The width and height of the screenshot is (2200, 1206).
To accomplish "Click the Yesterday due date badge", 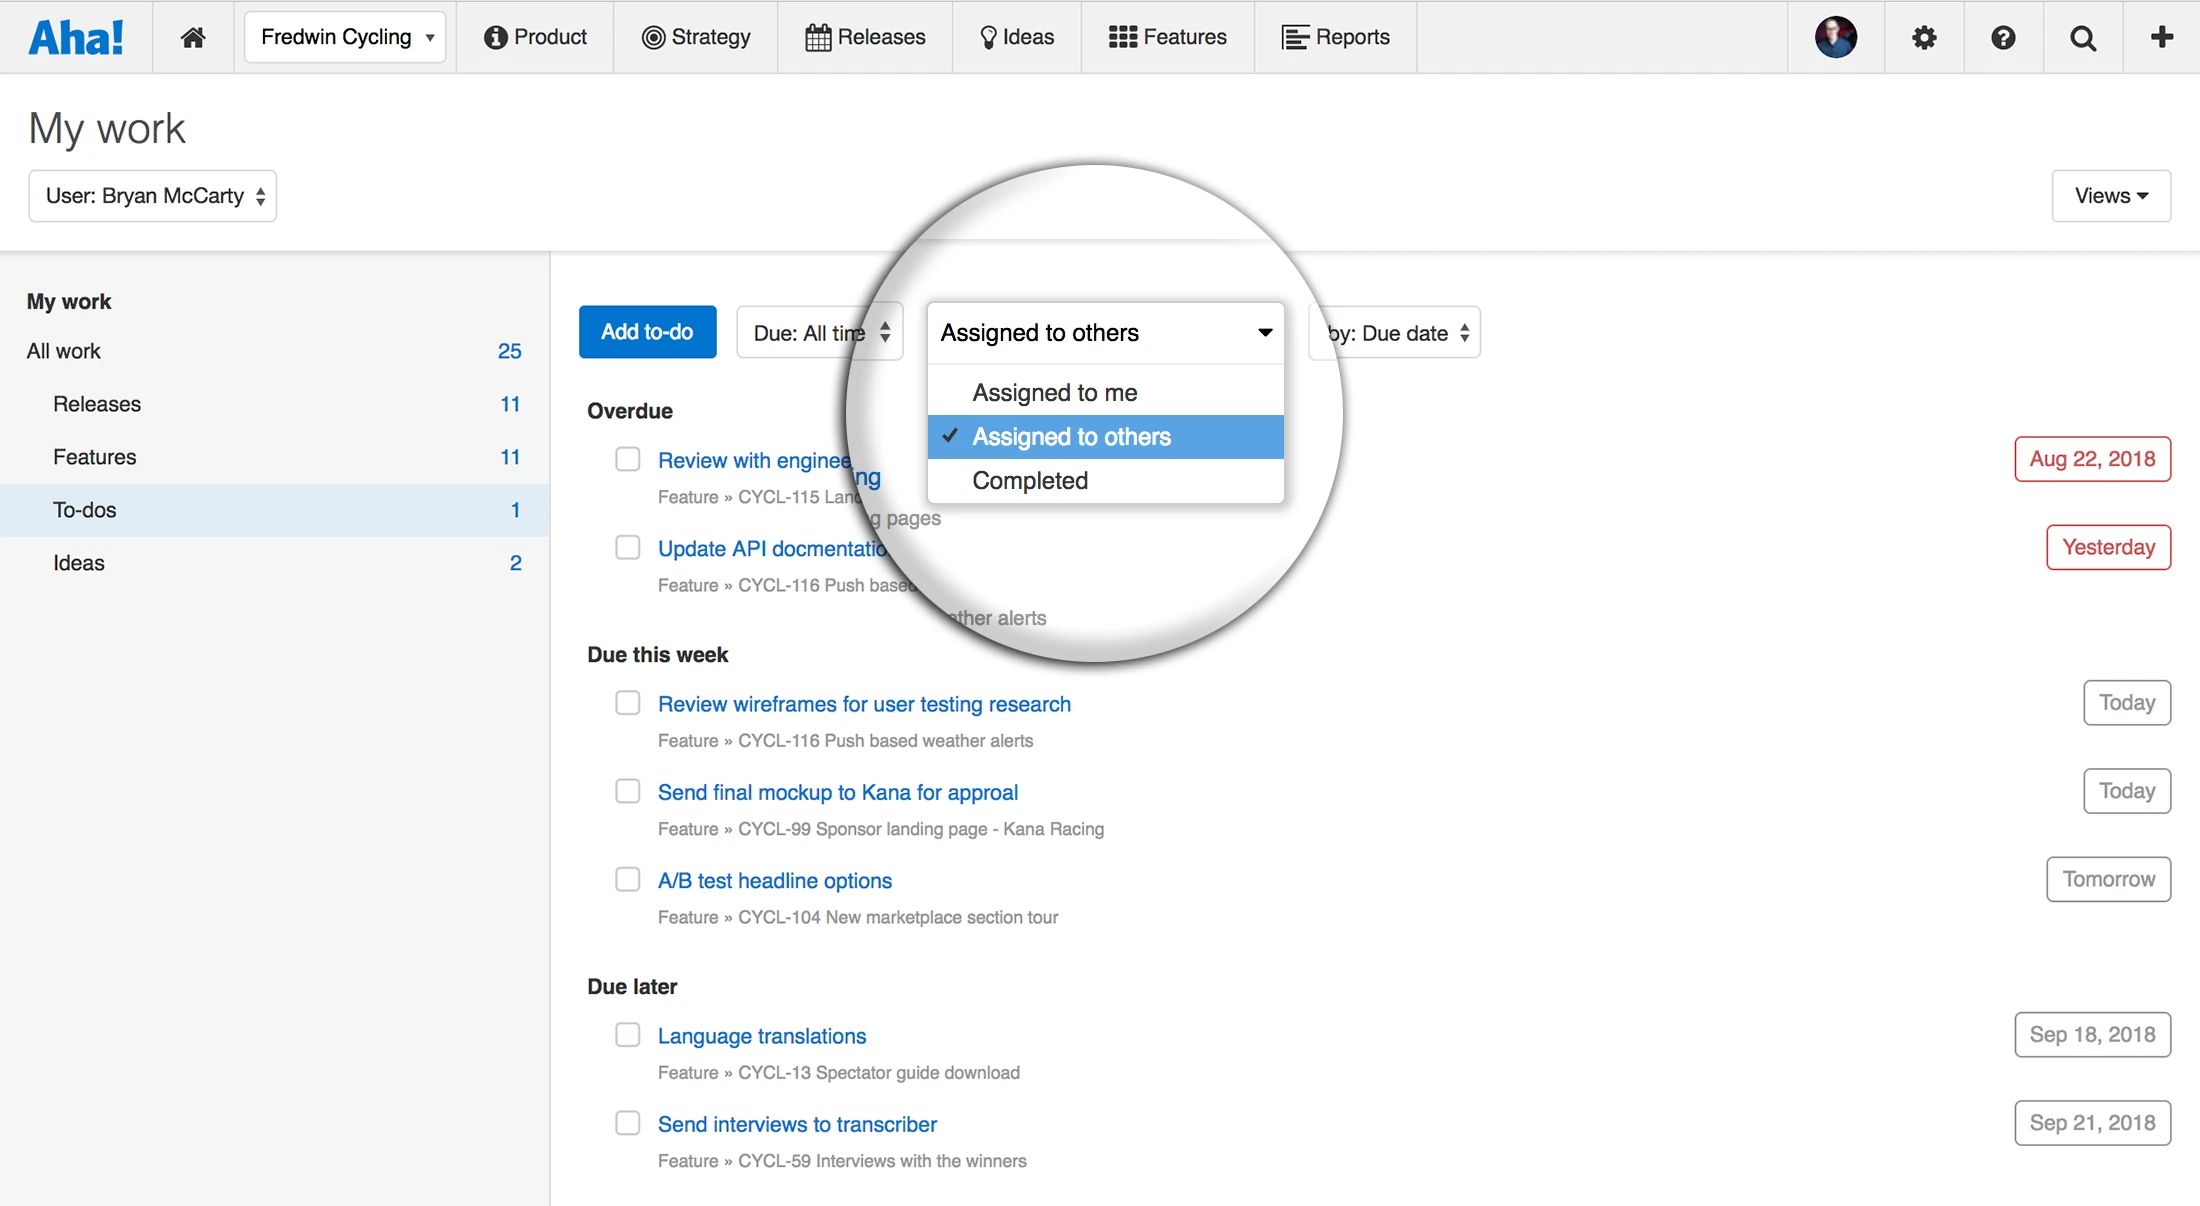I will [x=2108, y=547].
